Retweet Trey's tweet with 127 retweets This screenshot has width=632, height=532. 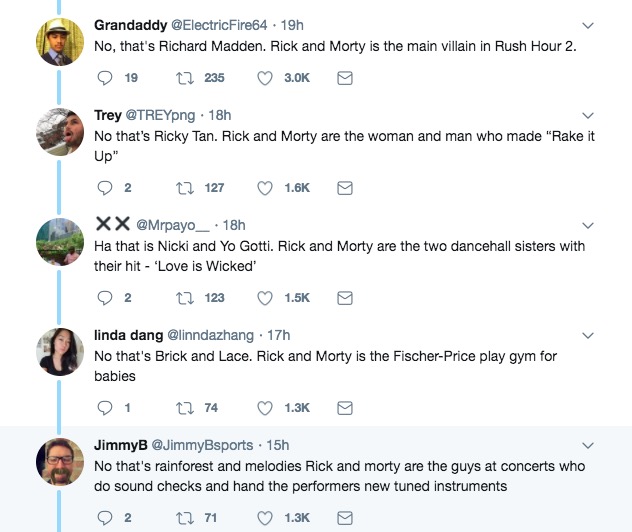(x=184, y=187)
